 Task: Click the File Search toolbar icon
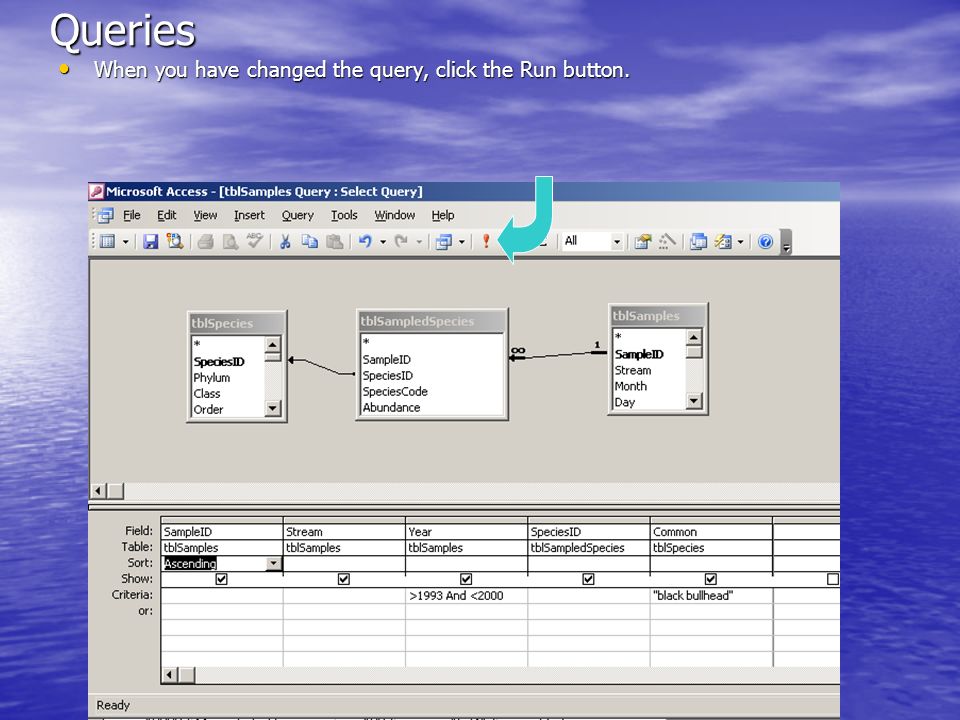pos(175,241)
